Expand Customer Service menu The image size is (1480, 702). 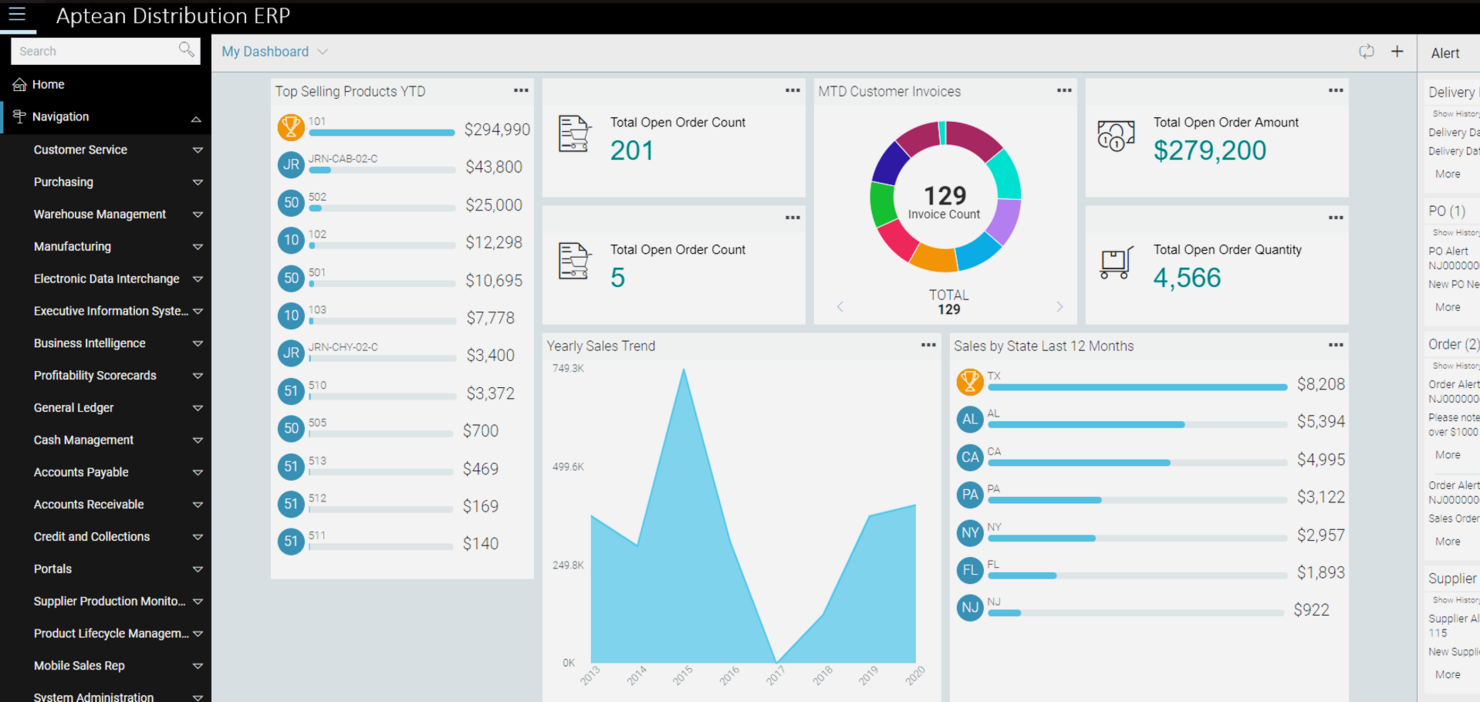(197, 150)
